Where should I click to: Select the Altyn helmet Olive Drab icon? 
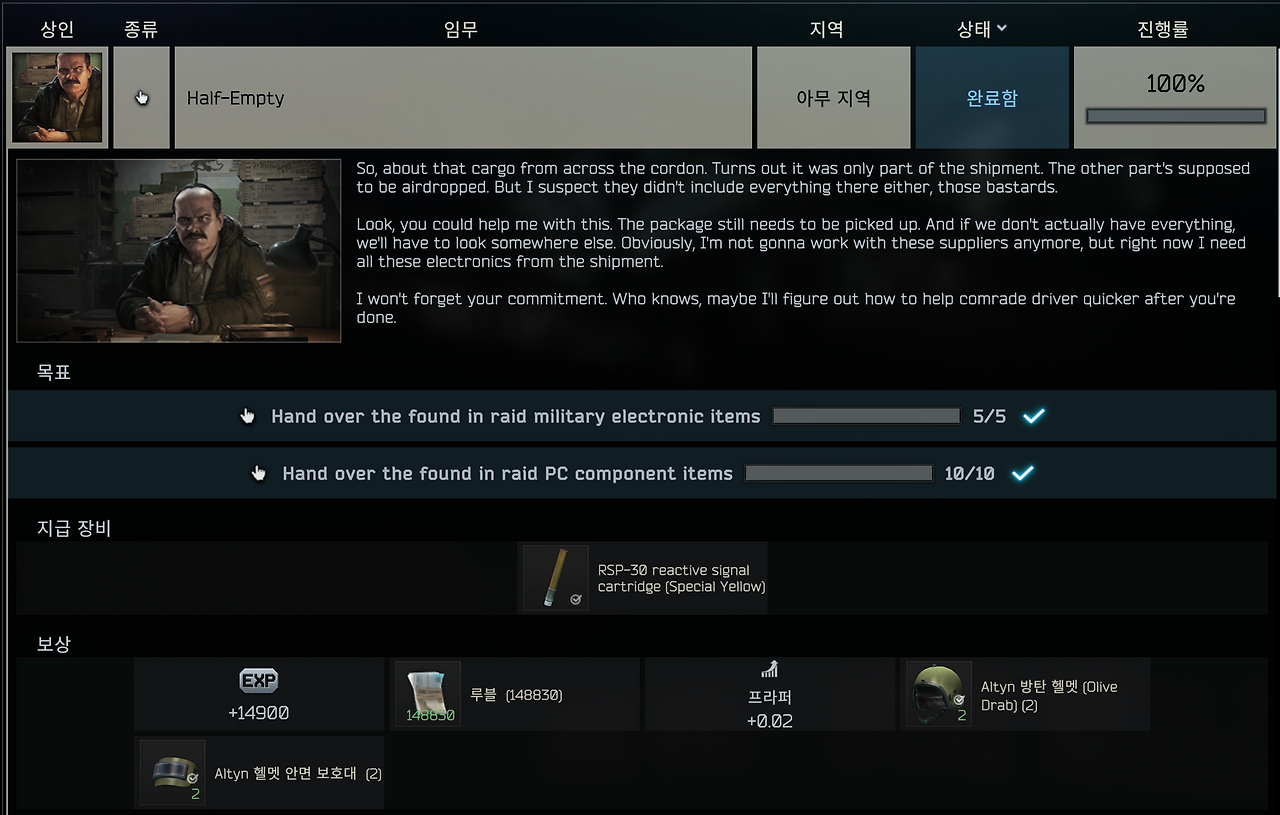pyautogui.click(x=939, y=693)
